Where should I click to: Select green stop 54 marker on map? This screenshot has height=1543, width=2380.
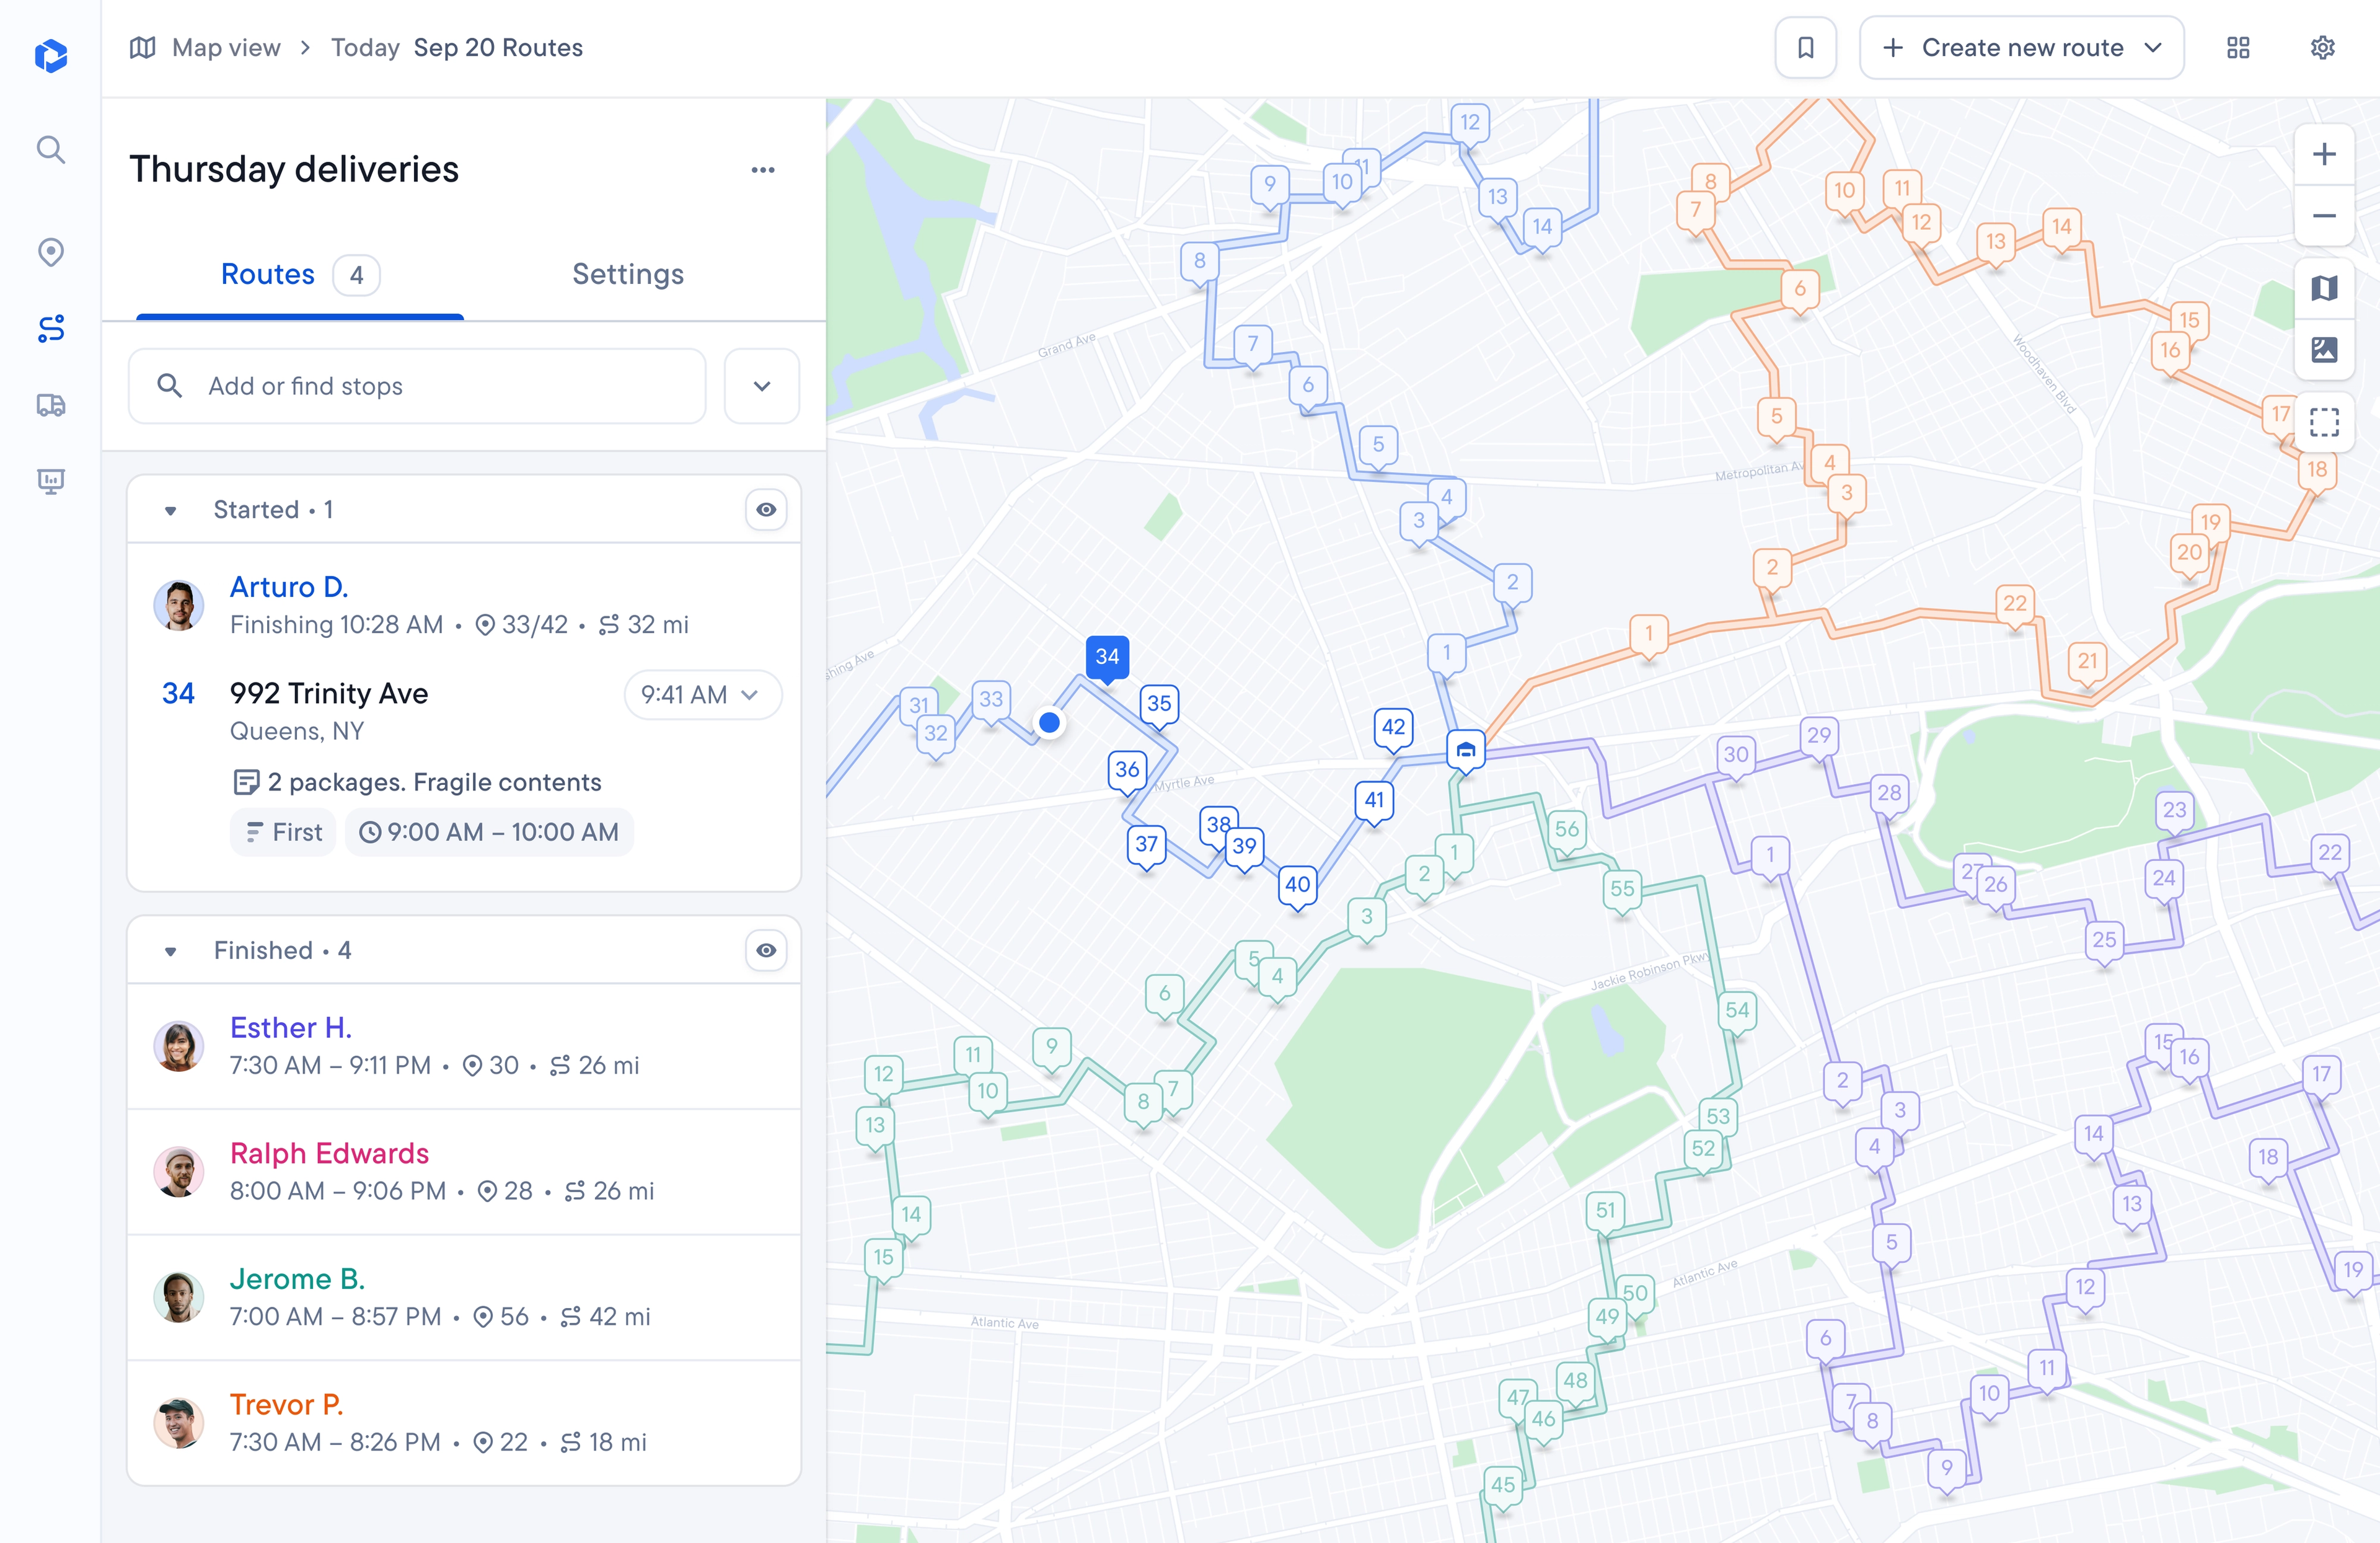point(1737,1012)
